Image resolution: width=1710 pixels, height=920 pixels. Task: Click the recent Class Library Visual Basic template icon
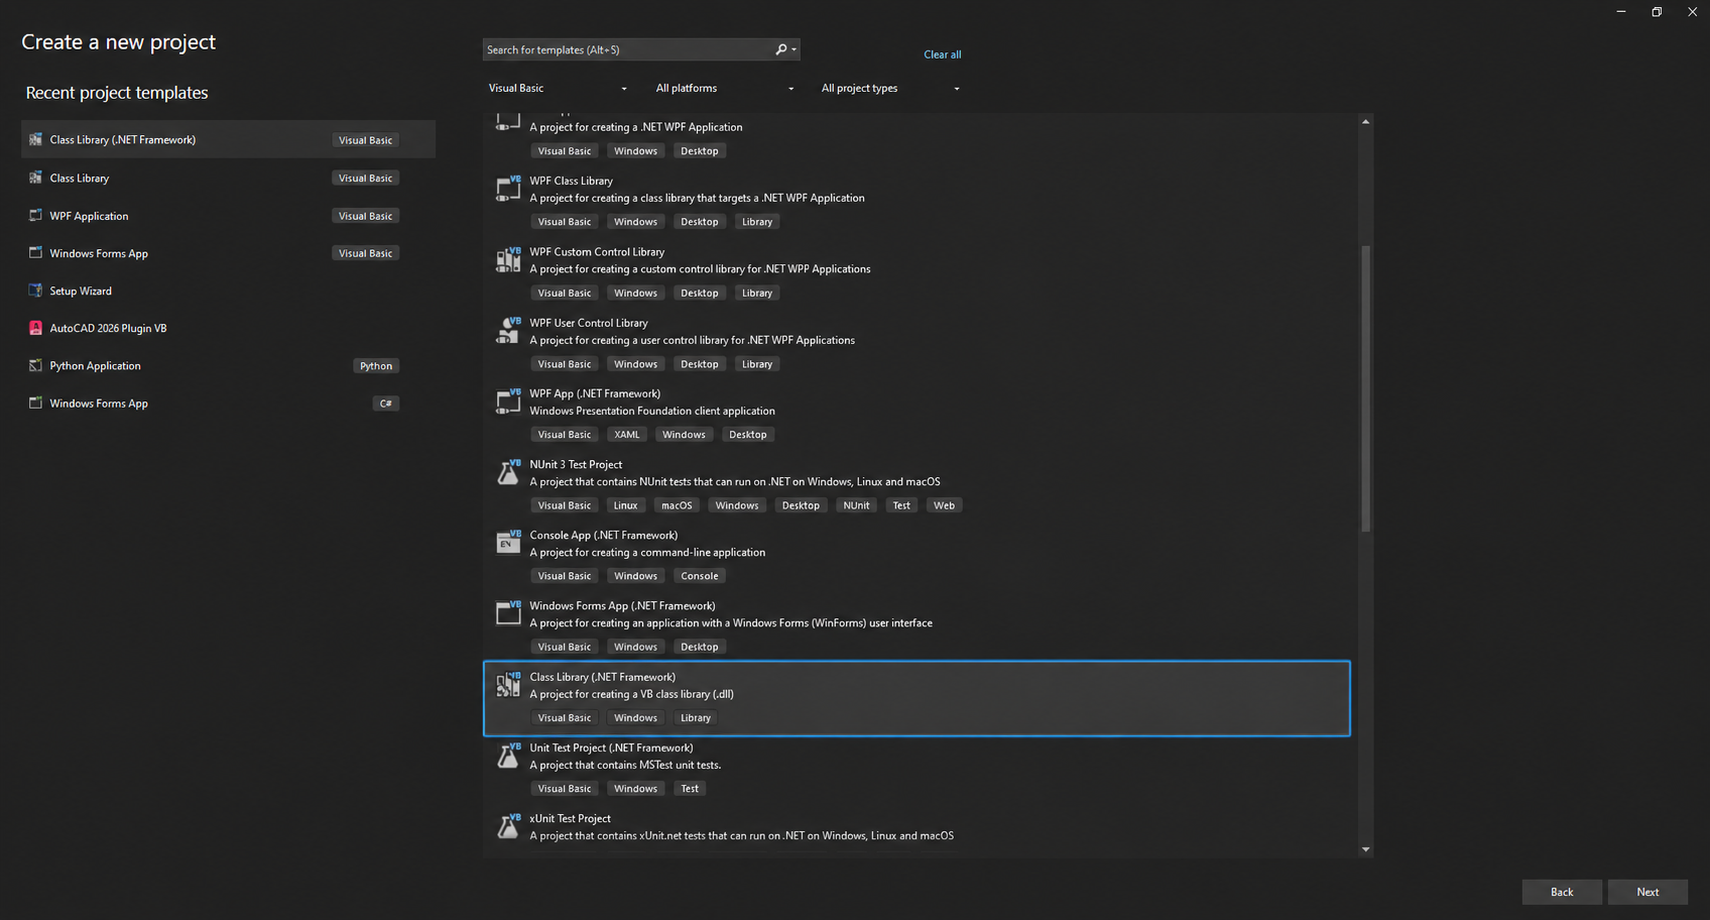pos(36,178)
